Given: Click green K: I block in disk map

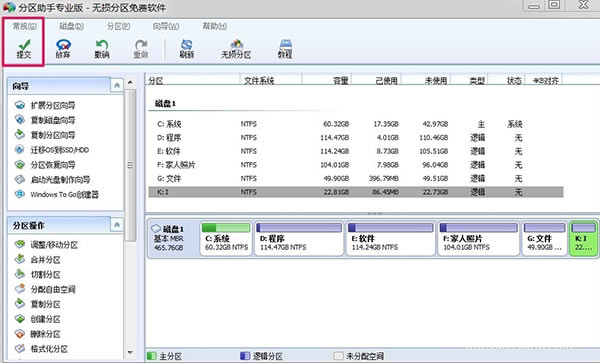Looking at the screenshot, I should (584, 238).
